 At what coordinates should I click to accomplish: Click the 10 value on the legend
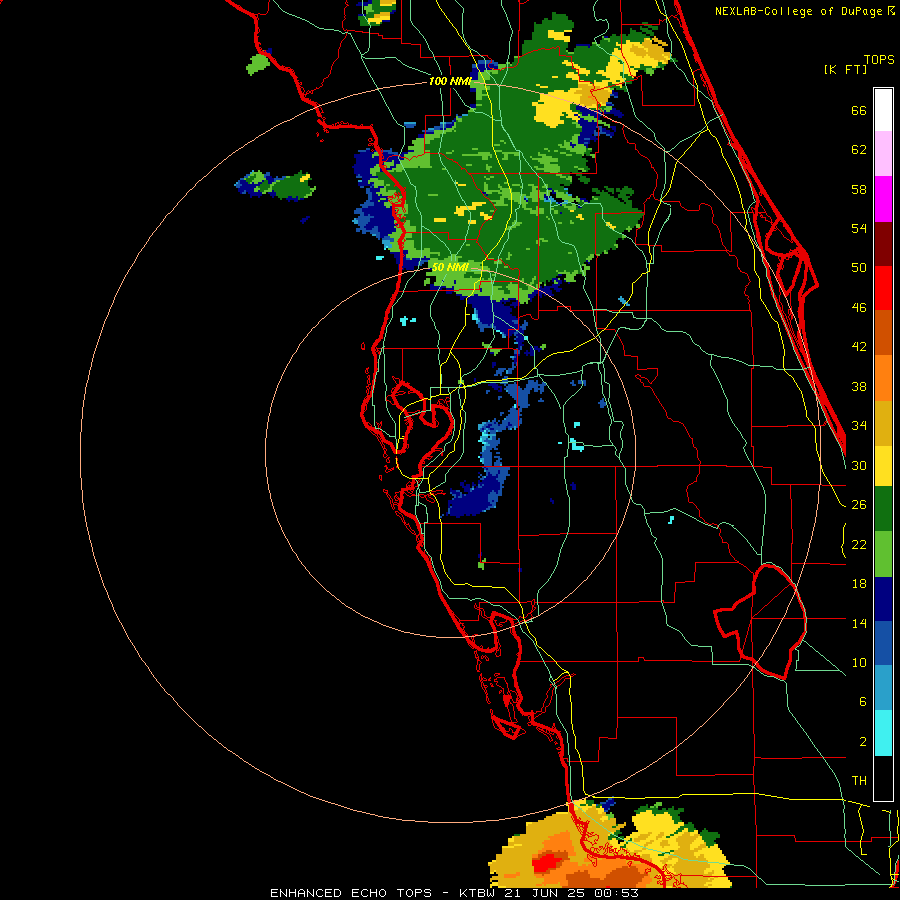[x=859, y=662]
